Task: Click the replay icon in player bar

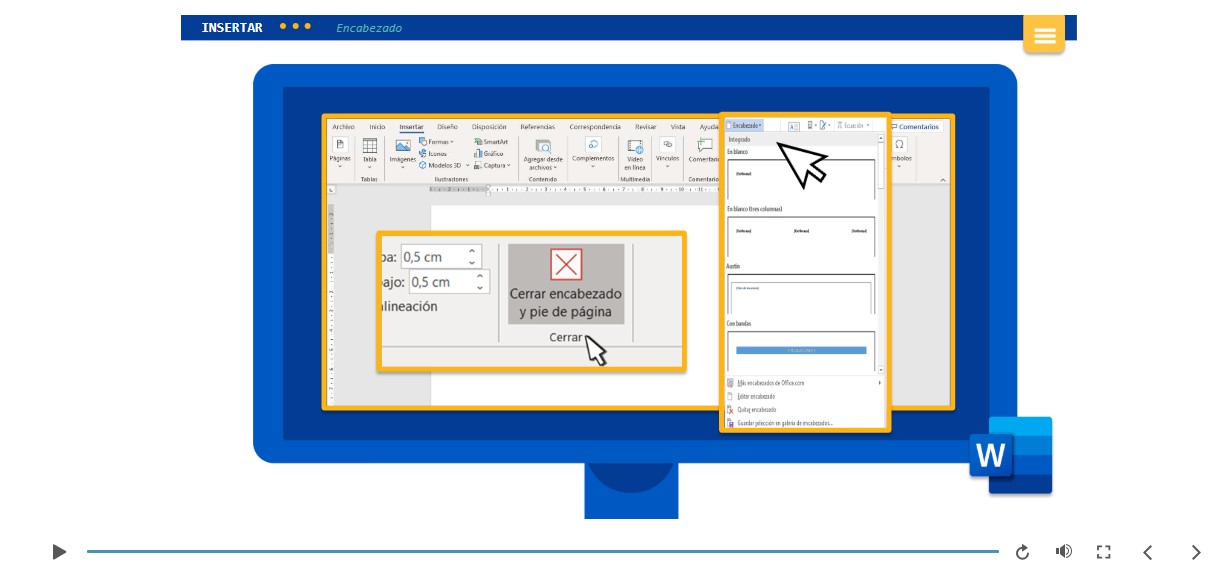Action: [x=1022, y=552]
